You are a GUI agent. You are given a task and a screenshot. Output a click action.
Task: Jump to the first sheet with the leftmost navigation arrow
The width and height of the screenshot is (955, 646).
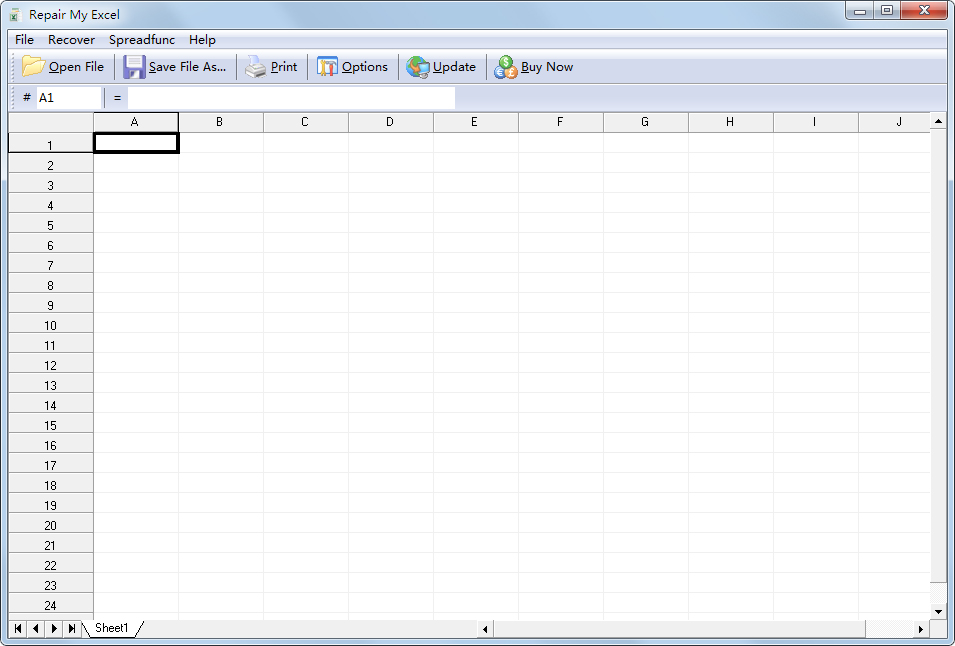(16, 628)
